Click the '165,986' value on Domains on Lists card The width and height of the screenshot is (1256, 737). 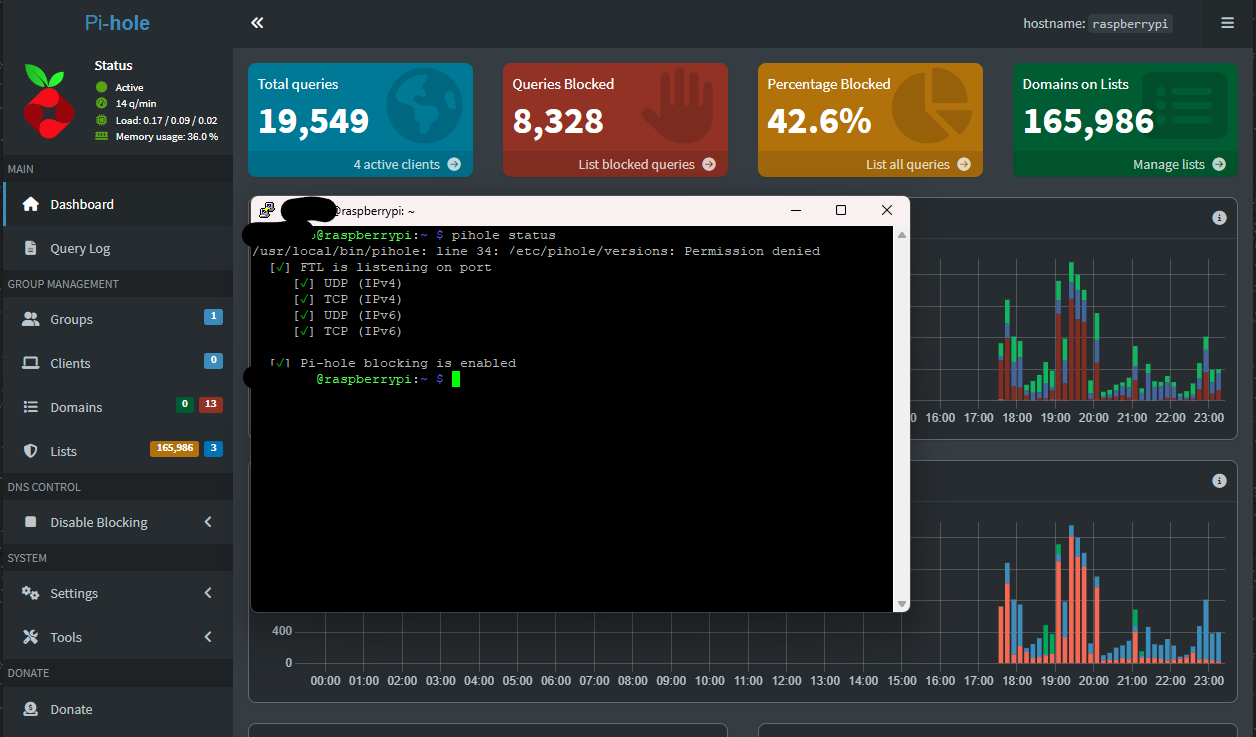(1088, 121)
